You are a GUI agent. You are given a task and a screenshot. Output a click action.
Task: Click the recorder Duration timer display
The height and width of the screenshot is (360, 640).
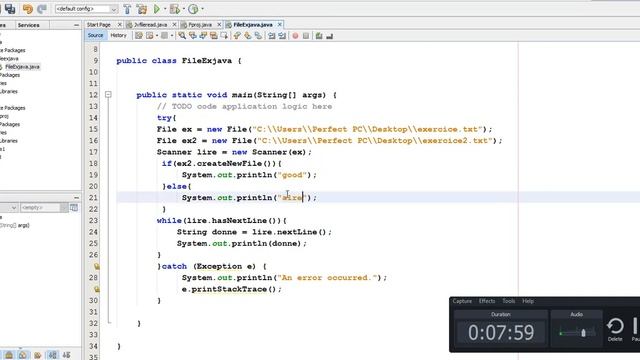[x=501, y=332]
